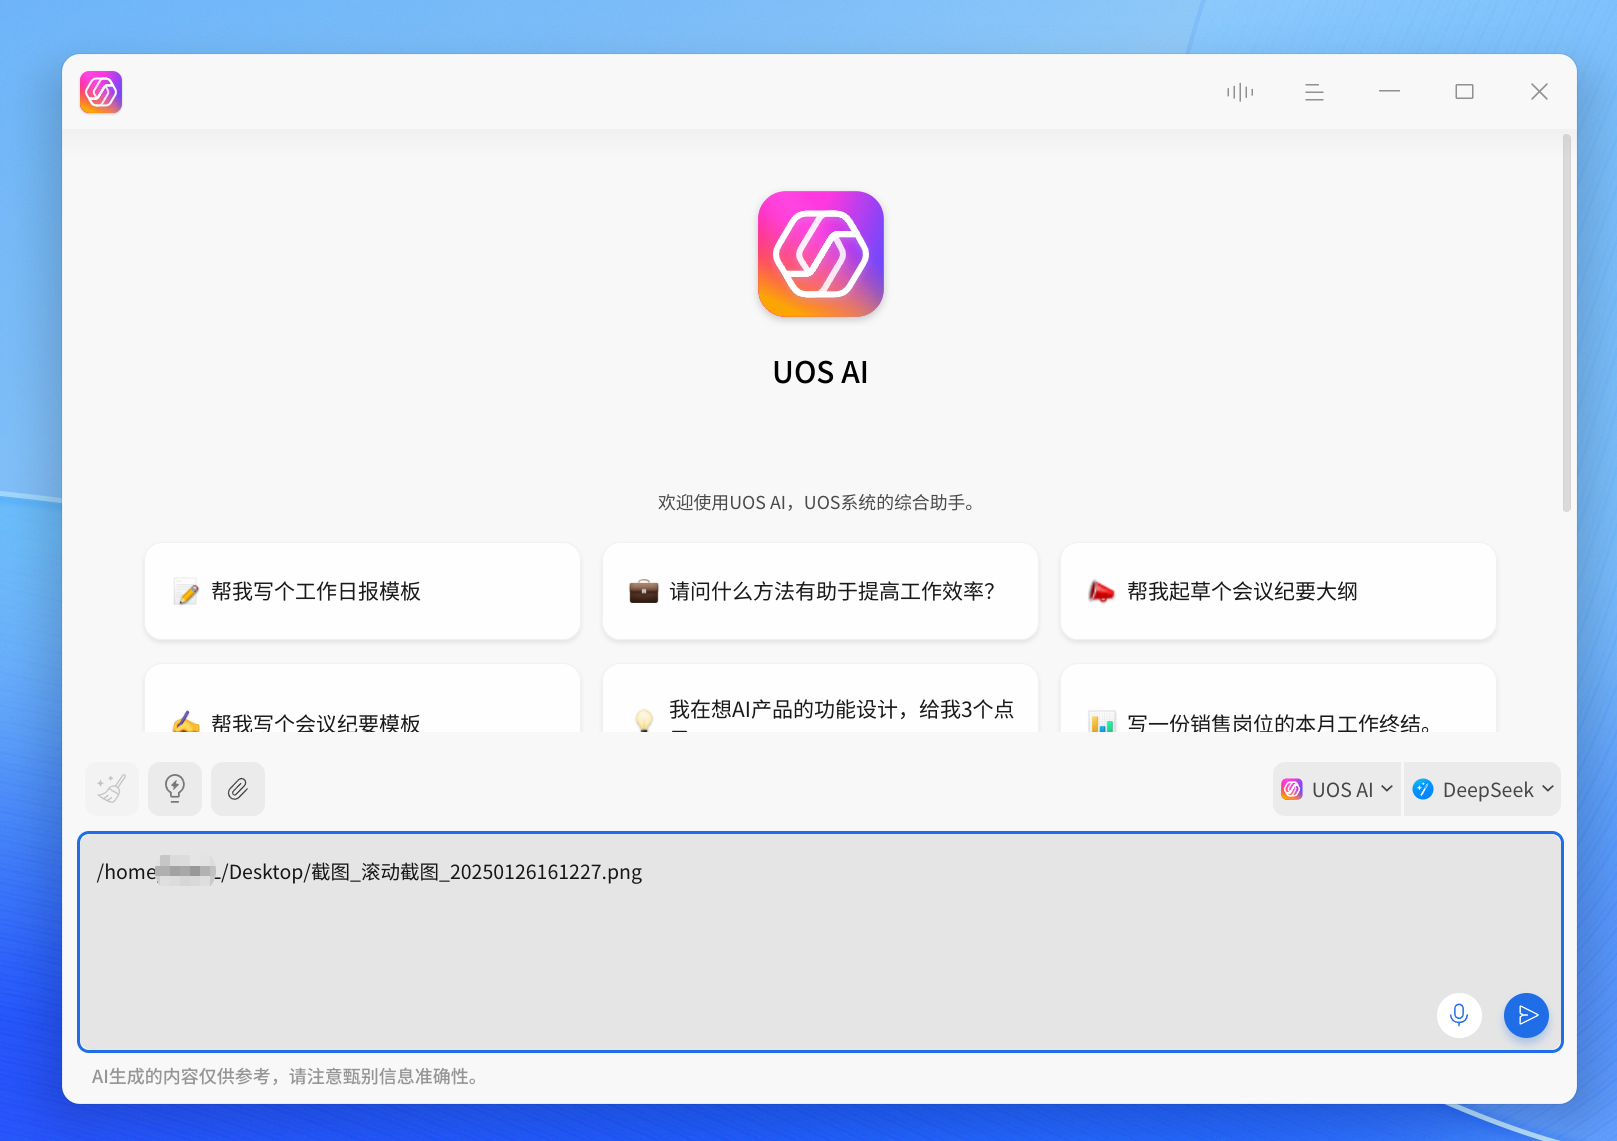
Task: Click the large UOS AI center logo
Action: 820,254
